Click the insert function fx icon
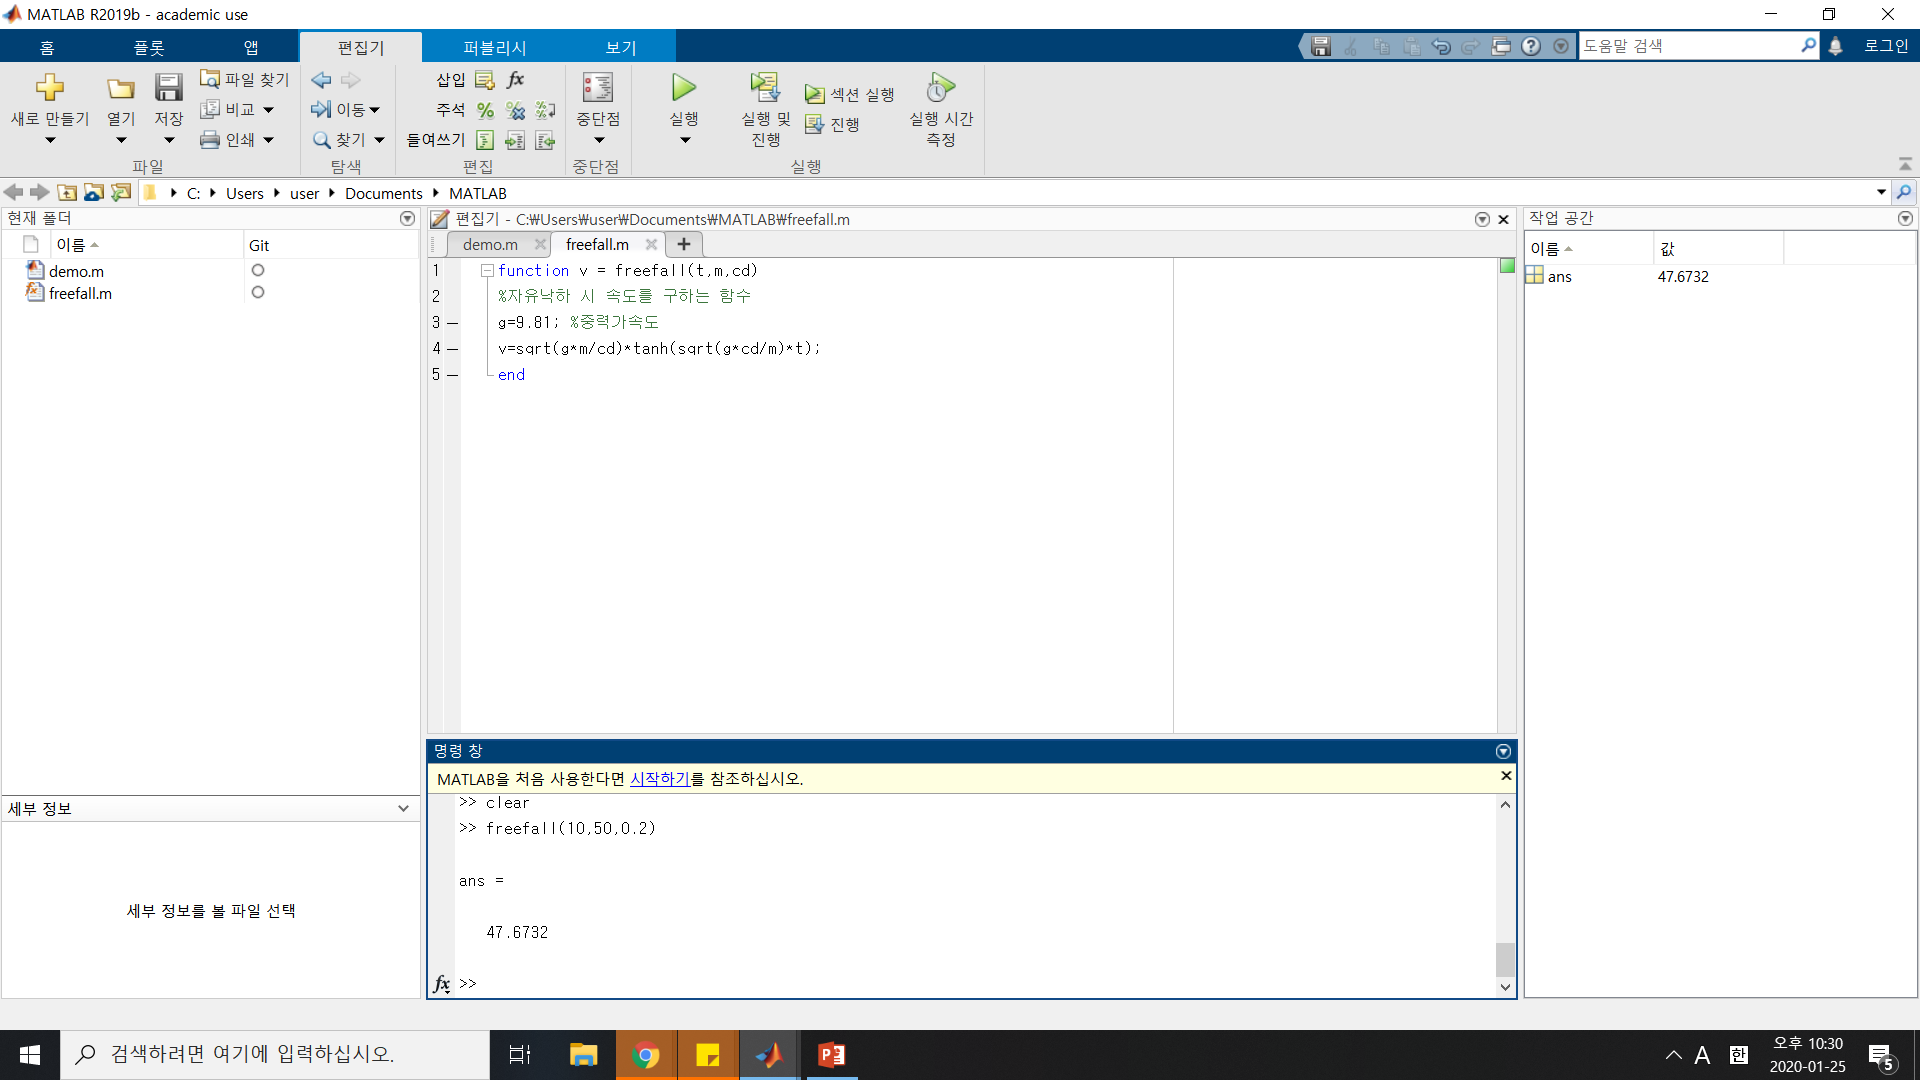1920x1080 pixels. pyautogui.click(x=516, y=80)
